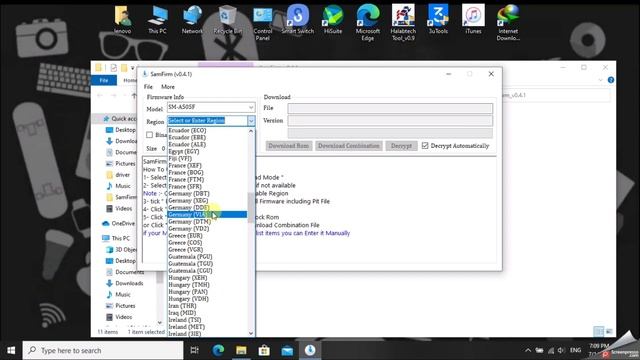The height and width of the screenshot is (360, 640).
Task: Click the Decrypt button
Action: click(x=401, y=146)
